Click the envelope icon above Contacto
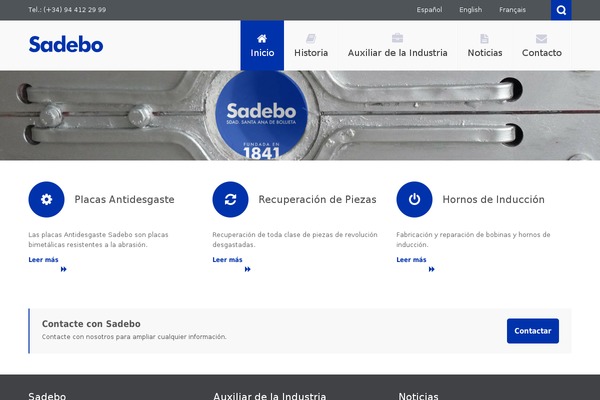This screenshot has width=600, height=400. click(x=541, y=39)
